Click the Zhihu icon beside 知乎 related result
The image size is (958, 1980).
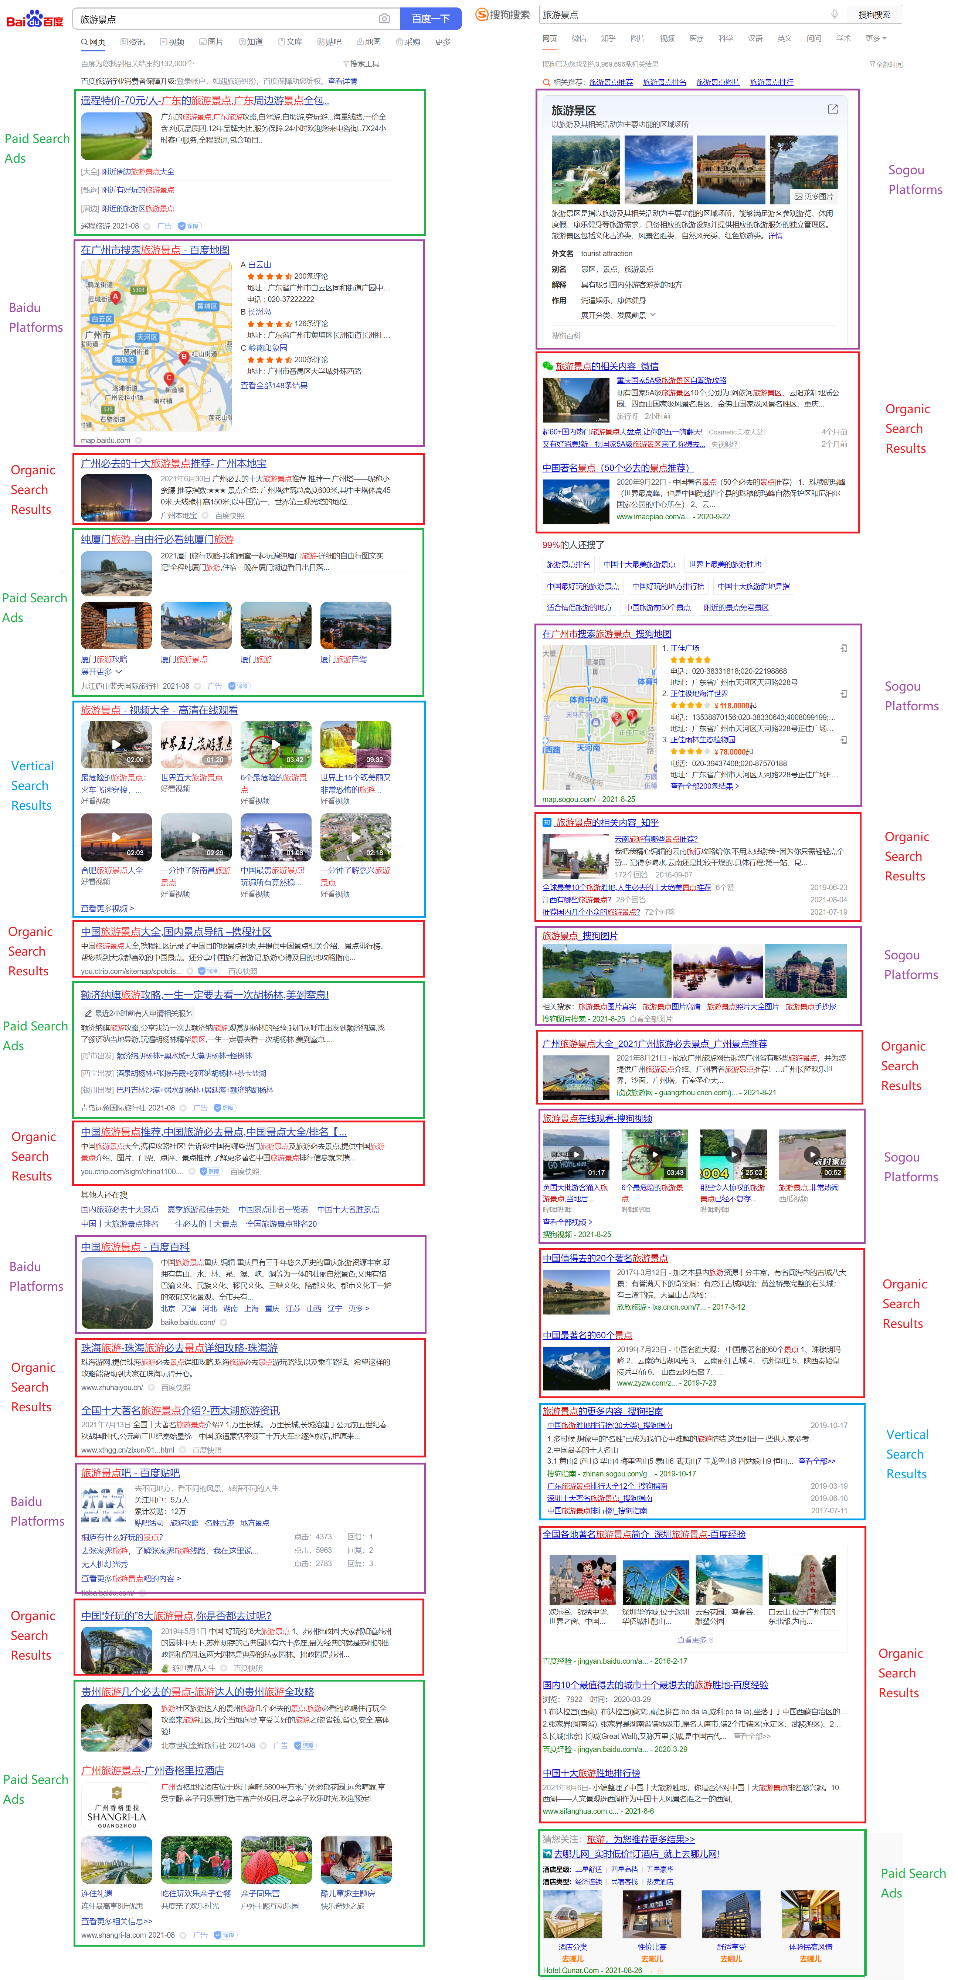[x=547, y=822]
